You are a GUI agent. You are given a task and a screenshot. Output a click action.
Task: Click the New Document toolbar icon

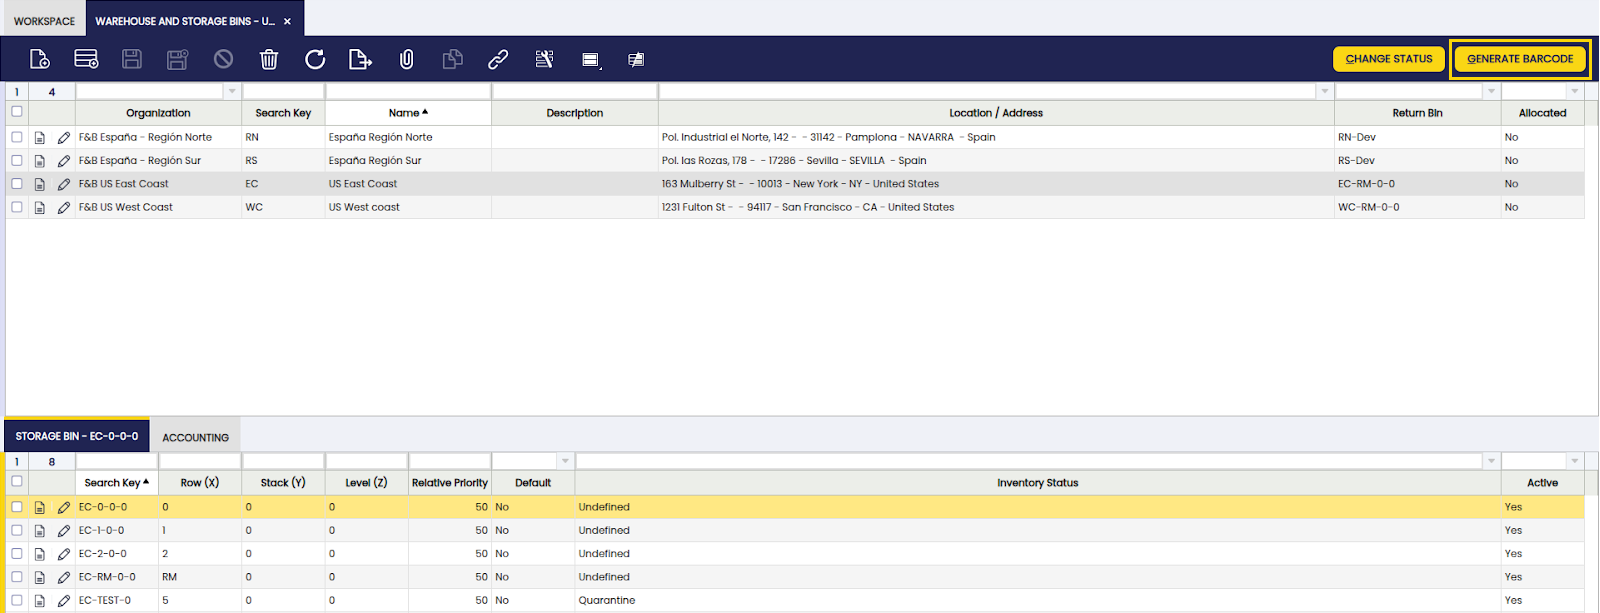[x=39, y=60]
